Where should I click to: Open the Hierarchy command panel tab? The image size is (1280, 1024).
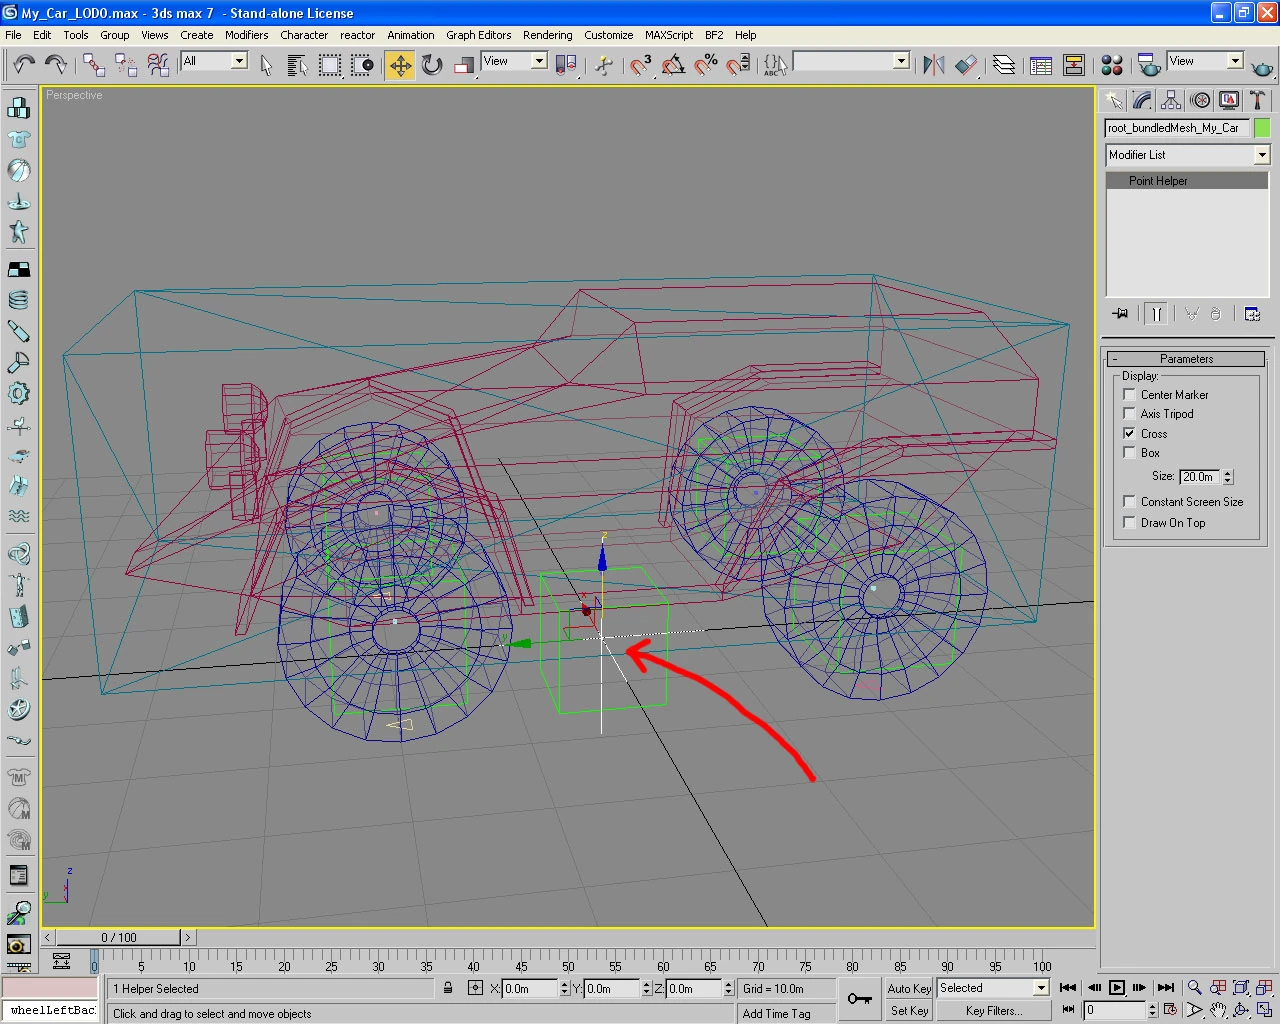coord(1171,100)
